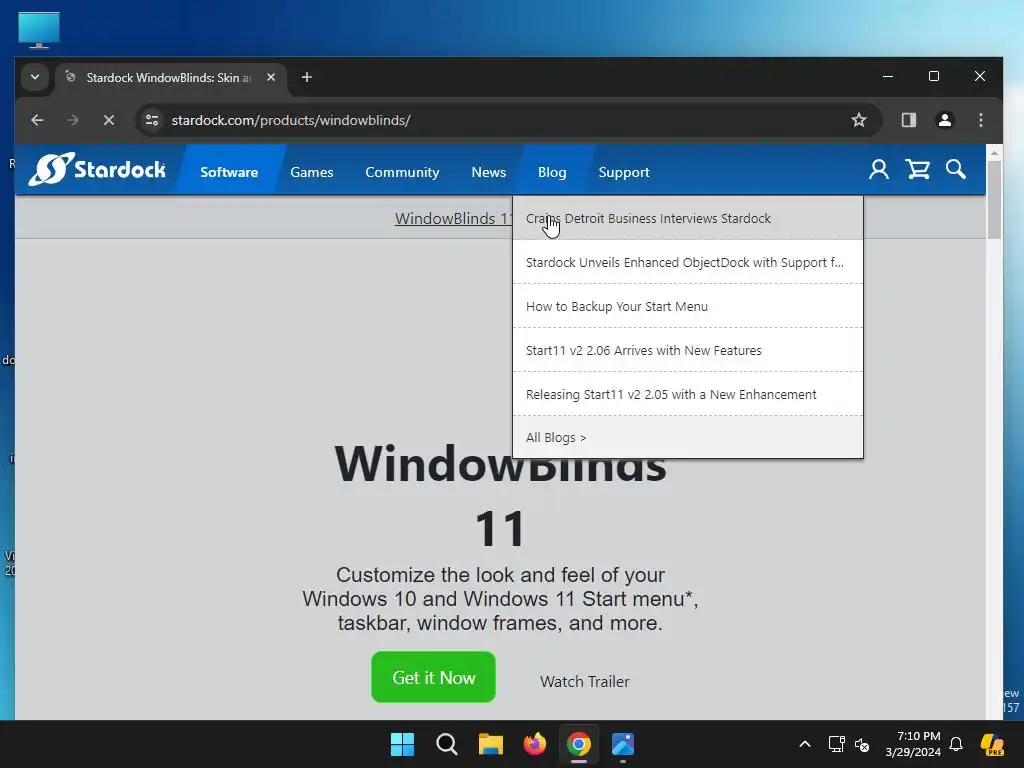Screen dimensions: 1024x768
Task: Open the Stardock account user icon
Action: (878, 170)
